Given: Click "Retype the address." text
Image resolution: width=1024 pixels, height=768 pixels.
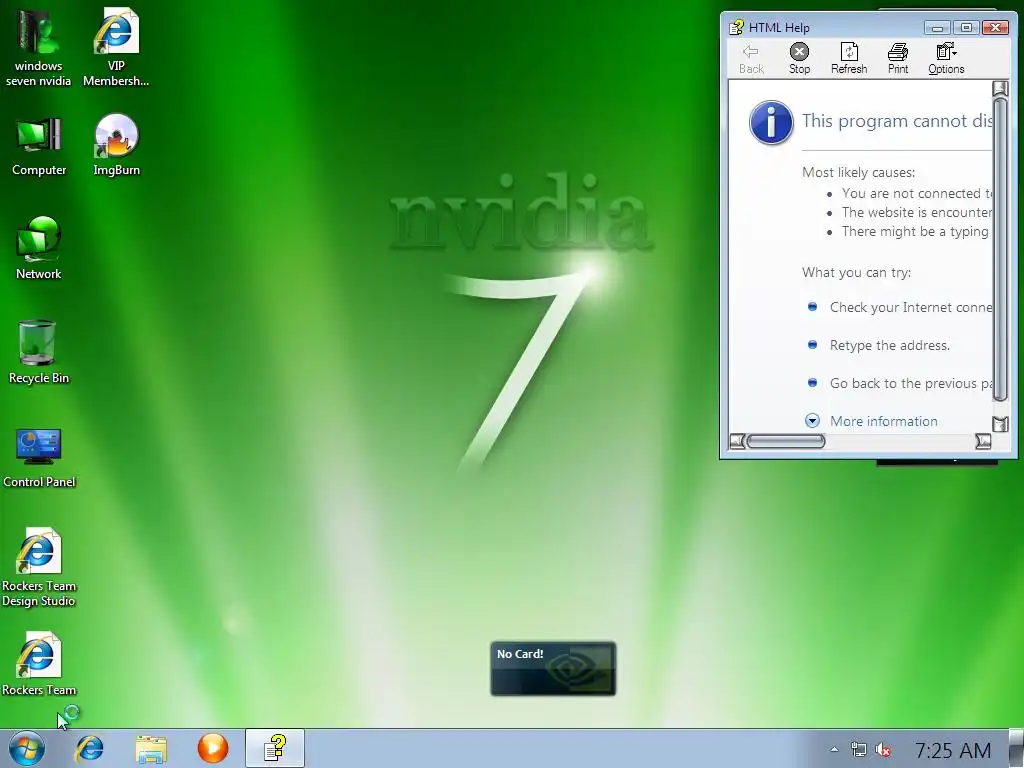Looking at the screenshot, I should pyautogui.click(x=889, y=345).
